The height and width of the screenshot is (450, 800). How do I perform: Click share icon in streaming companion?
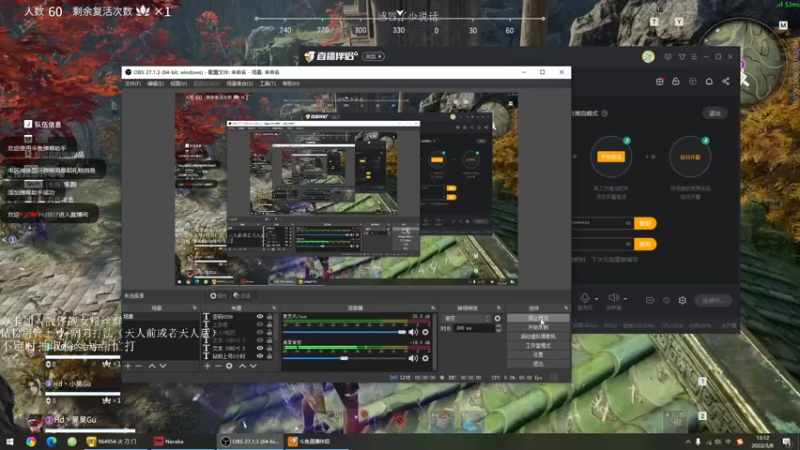726,82
